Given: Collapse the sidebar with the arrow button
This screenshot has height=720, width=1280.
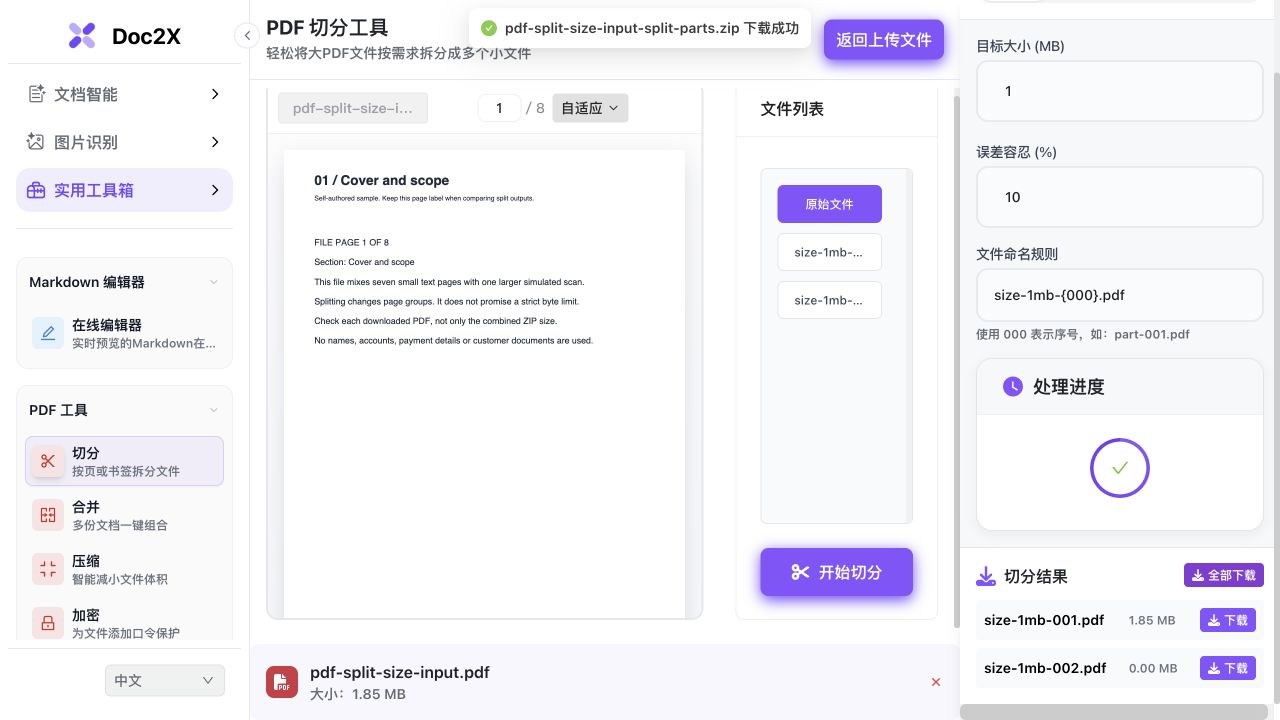Looking at the screenshot, I should [247, 36].
